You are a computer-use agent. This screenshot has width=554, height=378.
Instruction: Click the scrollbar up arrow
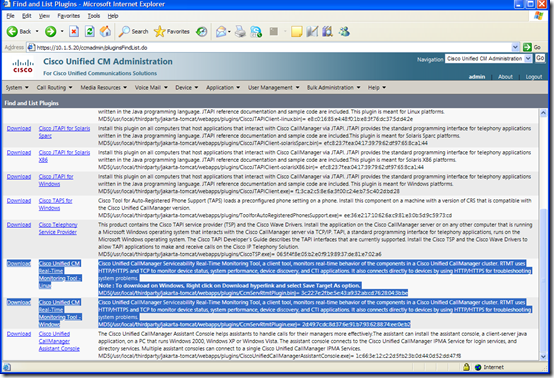(x=543, y=113)
